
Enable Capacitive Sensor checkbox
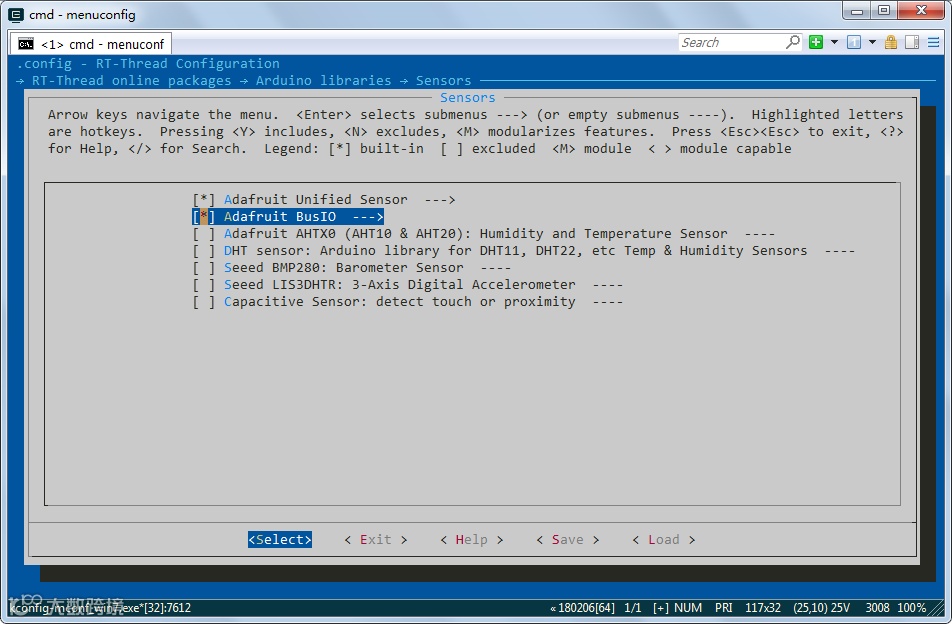[203, 302]
